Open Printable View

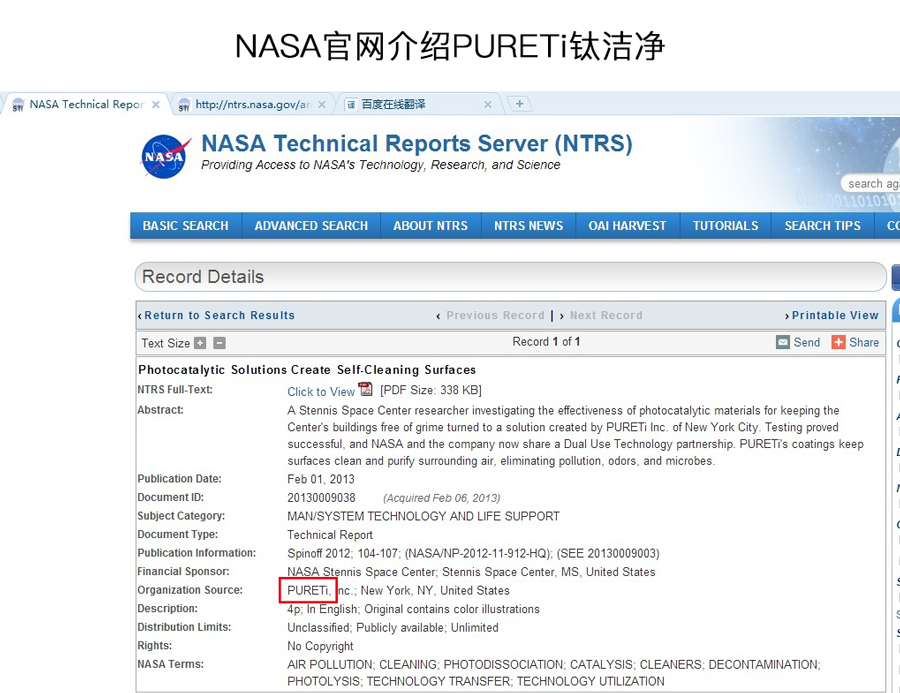835,315
